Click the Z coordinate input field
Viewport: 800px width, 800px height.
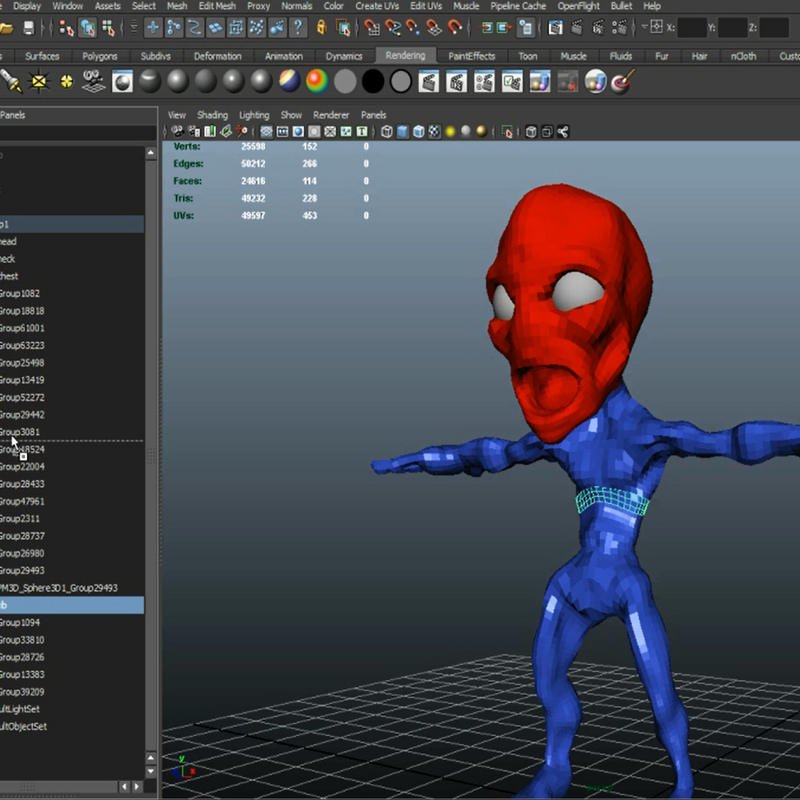(x=773, y=28)
